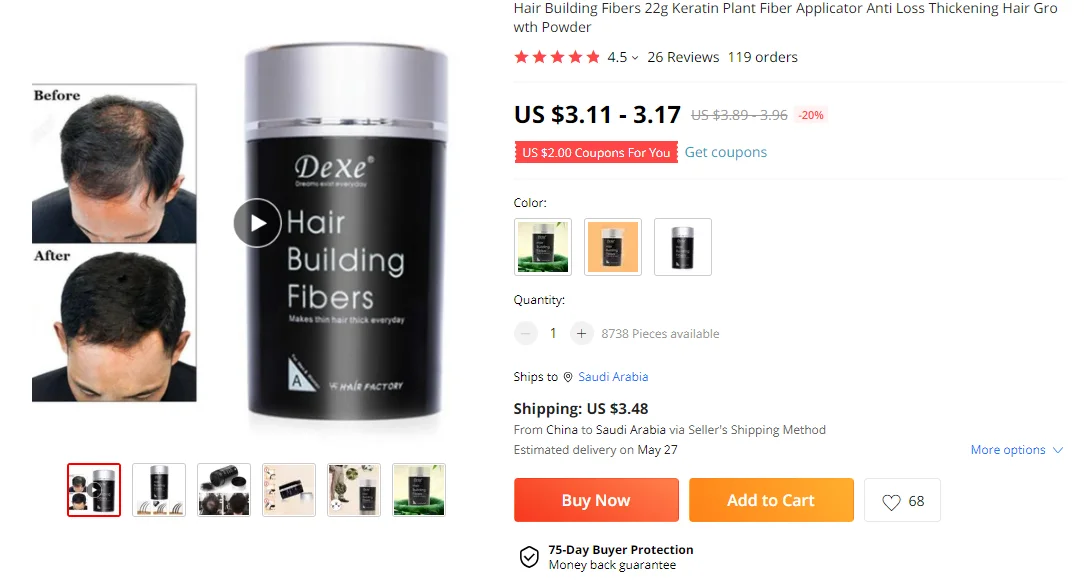Screen dimensions: 1092x583
Task: Click Buy Now button
Action: tap(596, 500)
